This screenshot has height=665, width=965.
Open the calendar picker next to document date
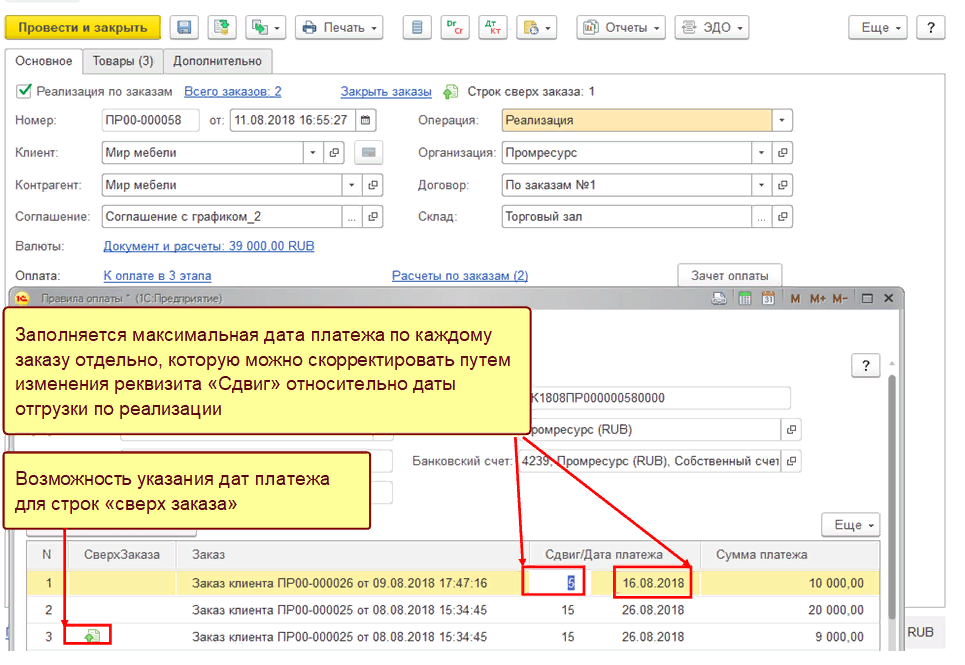366,121
